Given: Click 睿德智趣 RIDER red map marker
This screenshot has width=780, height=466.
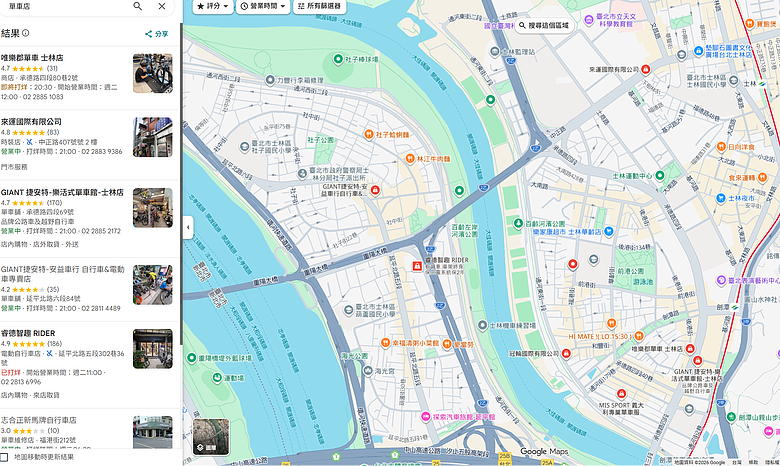Looking at the screenshot, I should click(x=417, y=266).
